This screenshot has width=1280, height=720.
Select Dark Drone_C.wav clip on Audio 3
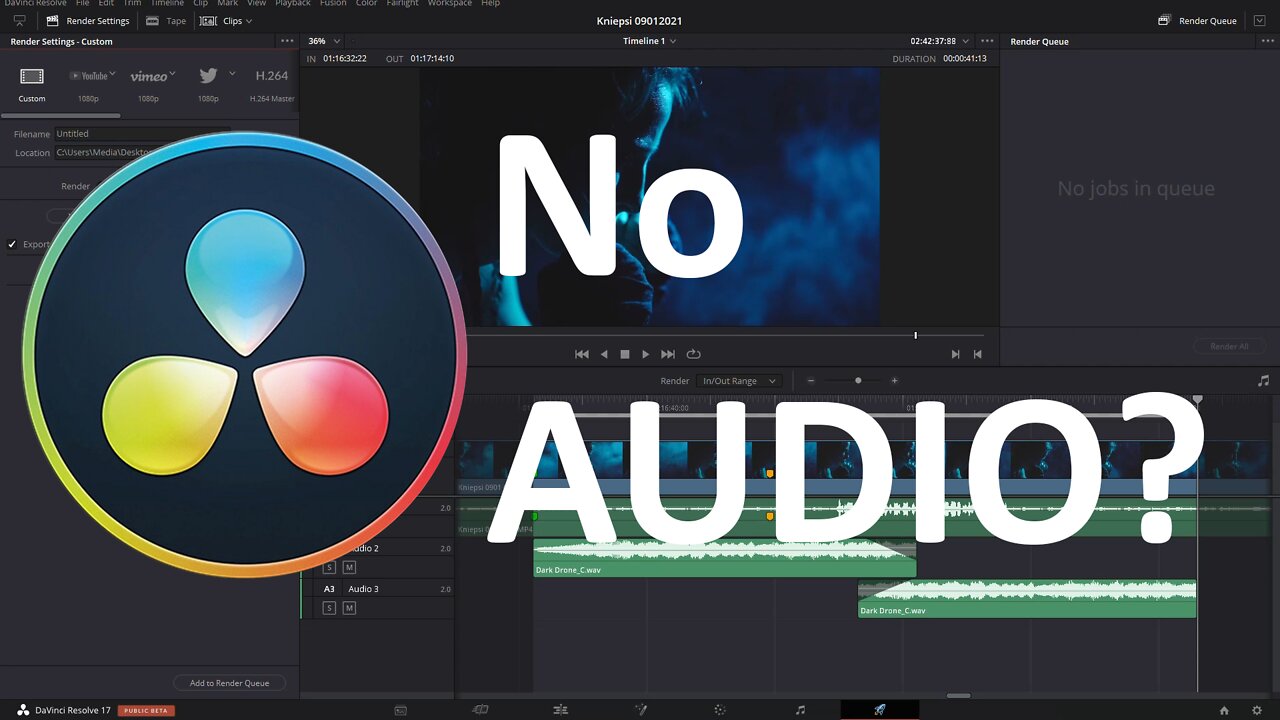click(x=1027, y=598)
